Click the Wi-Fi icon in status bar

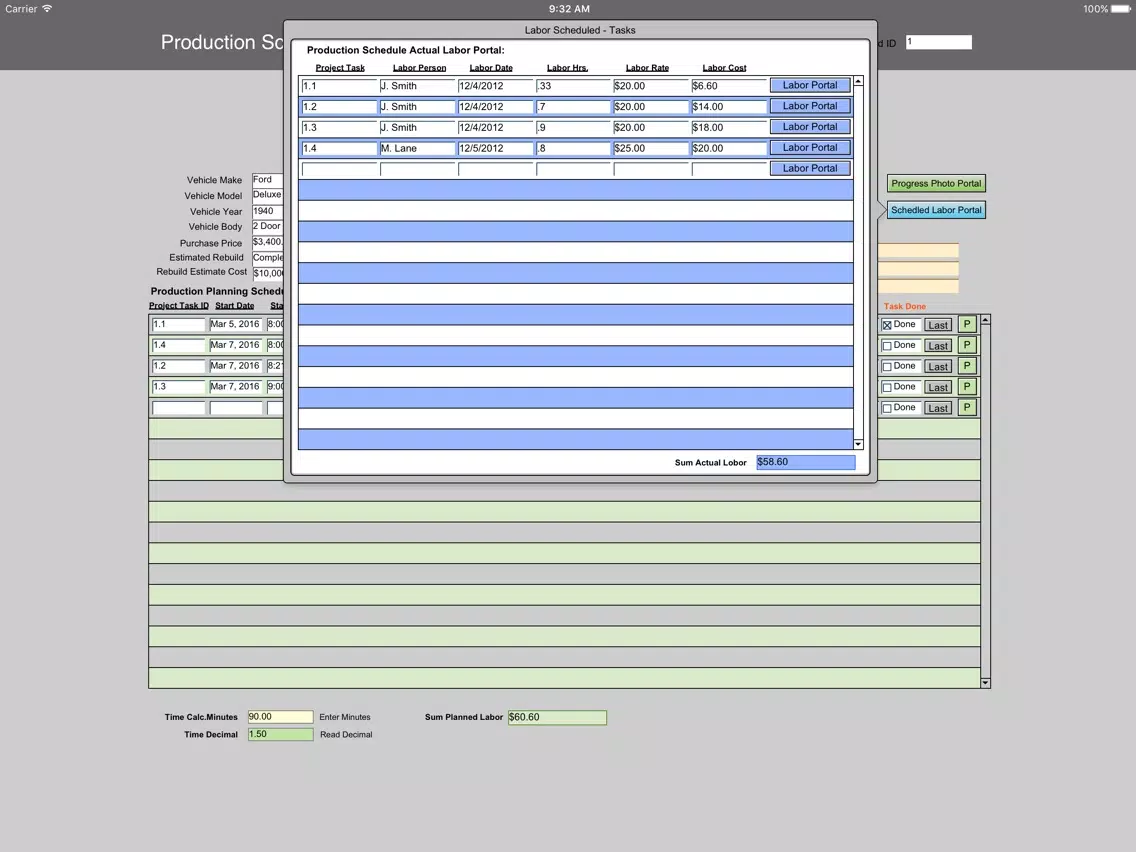[47, 9]
